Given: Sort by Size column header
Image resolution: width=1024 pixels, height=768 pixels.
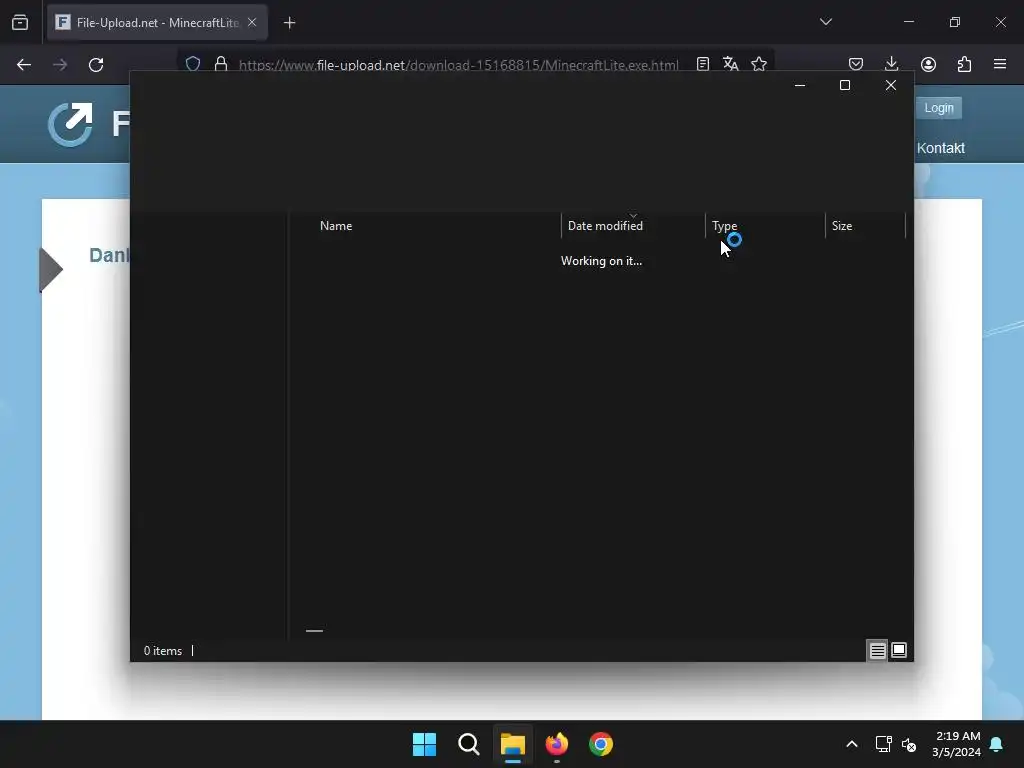Looking at the screenshot, I should pos(865,226).
